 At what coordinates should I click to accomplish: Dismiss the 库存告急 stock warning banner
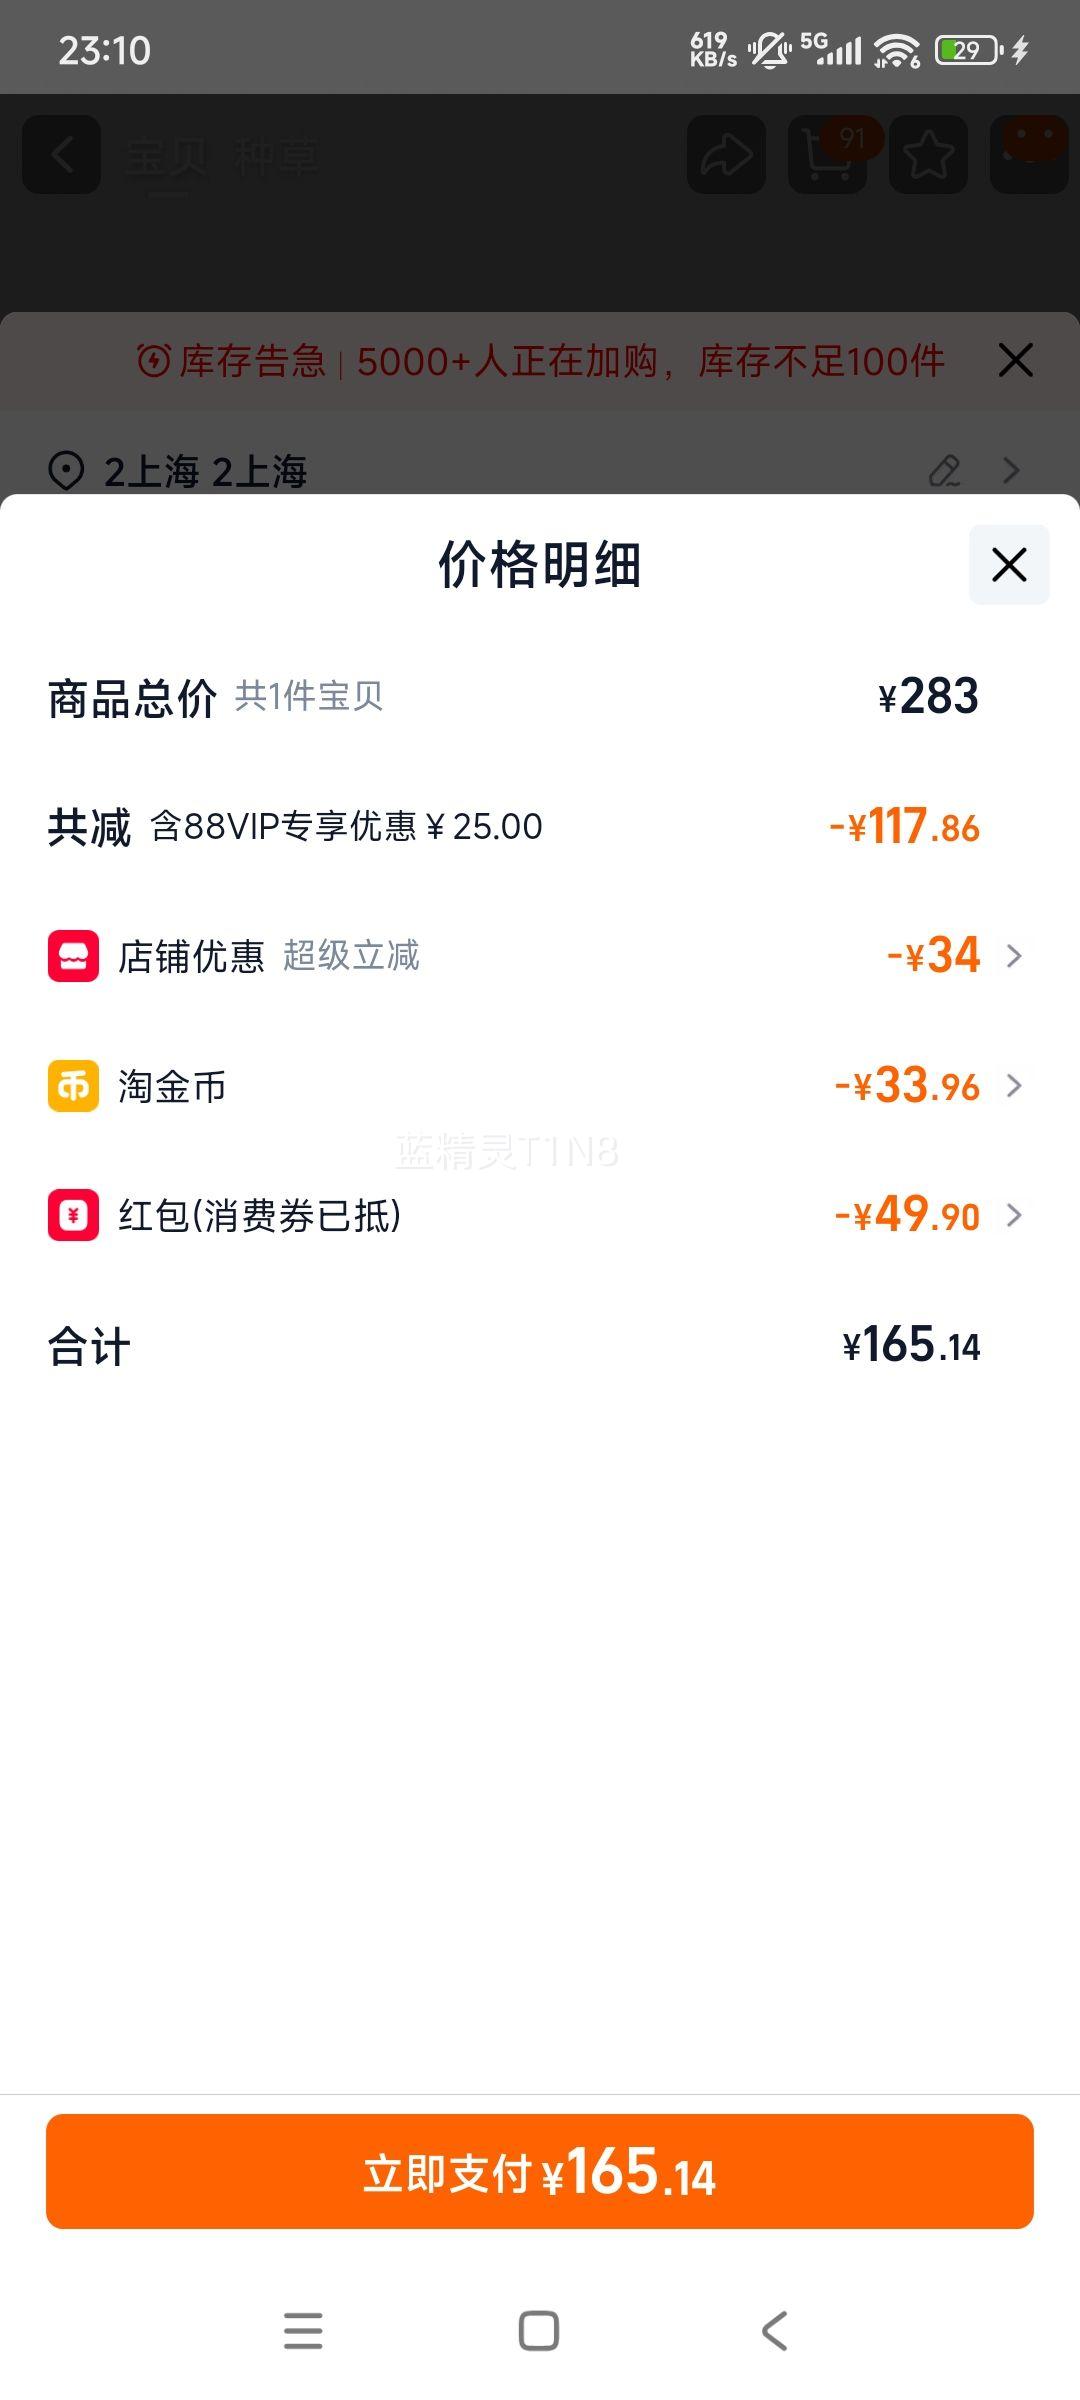coord(1015,360)
